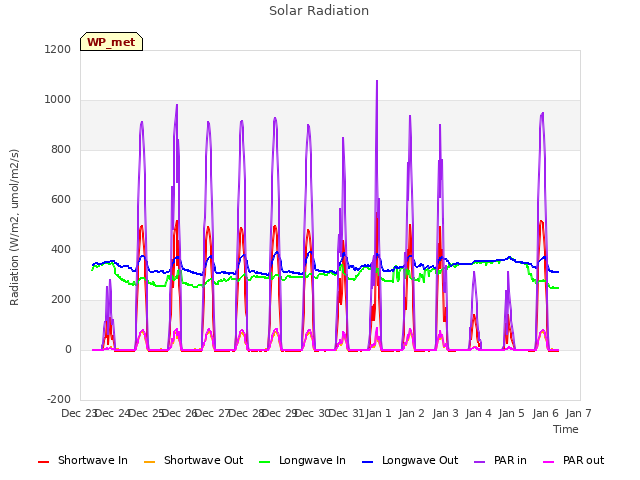Click the Radiation y-axis title
640x480 pixels.
[x=14, y=227]
